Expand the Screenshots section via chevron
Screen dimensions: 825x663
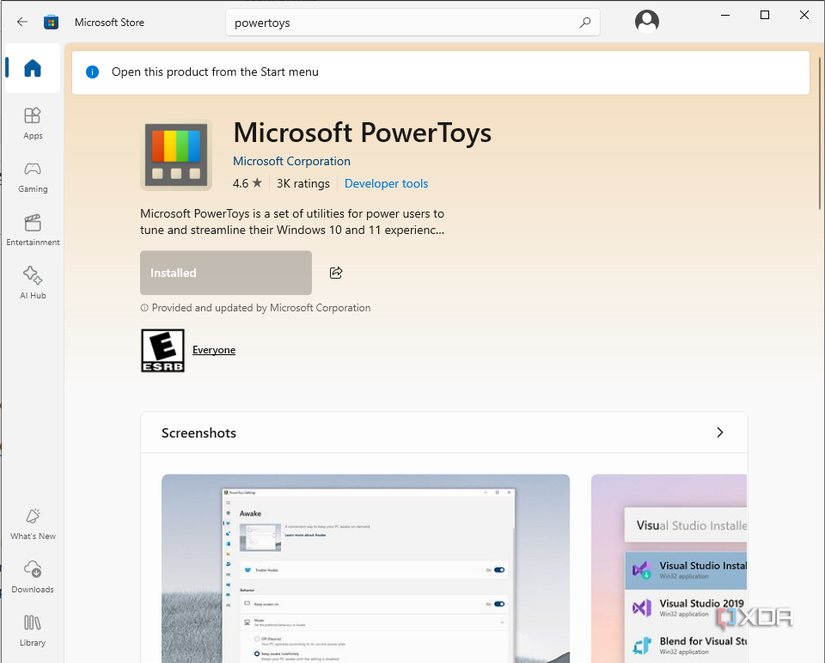719,432
